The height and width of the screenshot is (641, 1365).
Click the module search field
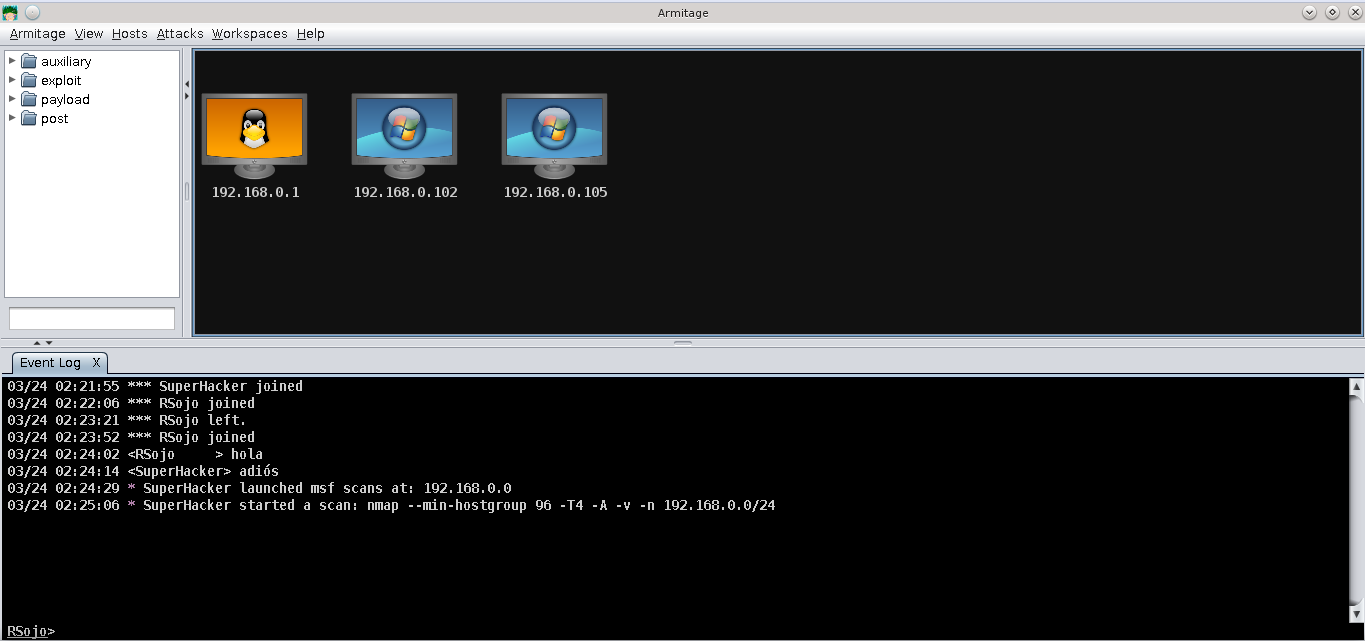[91, 318]
